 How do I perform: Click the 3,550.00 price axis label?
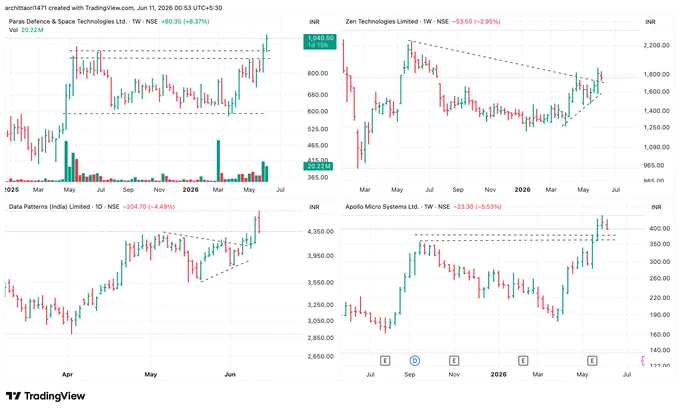(320, 283)
